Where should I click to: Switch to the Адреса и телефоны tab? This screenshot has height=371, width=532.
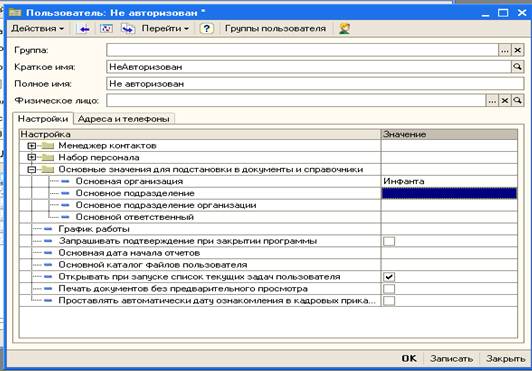pyautogui.click(x=124, y=119)
